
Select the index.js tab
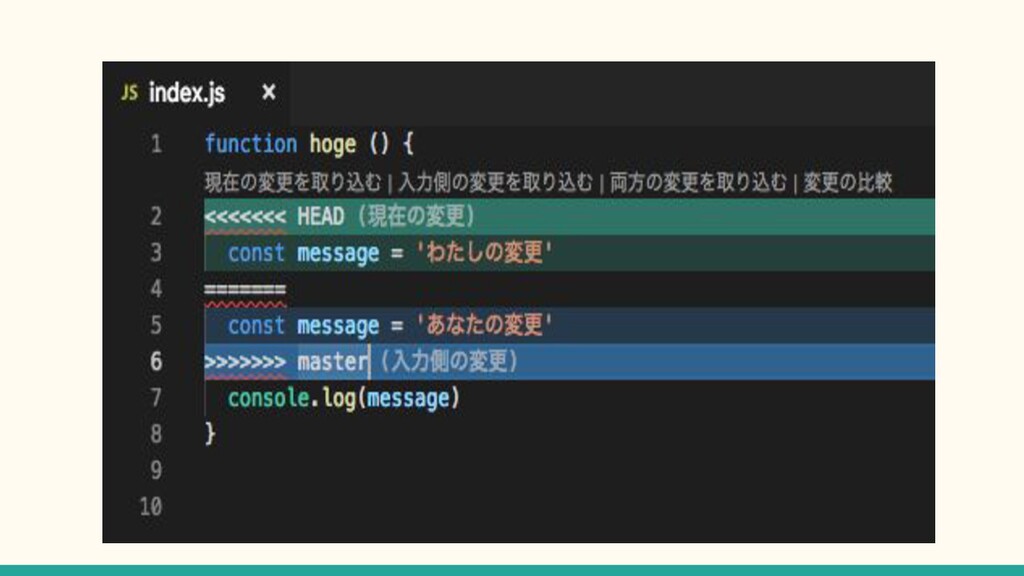(x=187, y=93)
